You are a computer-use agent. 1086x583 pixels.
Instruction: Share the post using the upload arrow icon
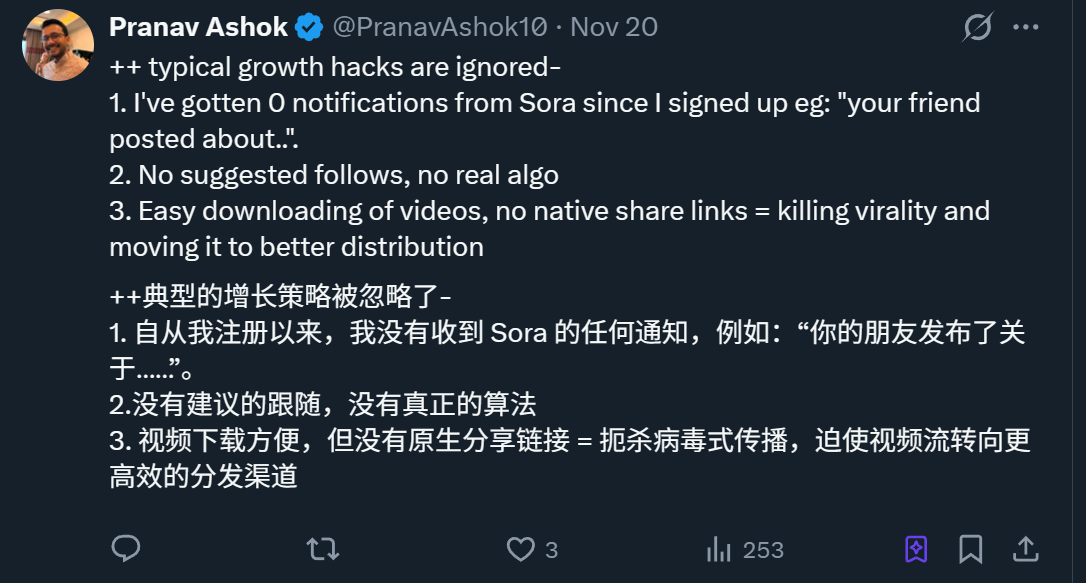tap(1027, 549)
